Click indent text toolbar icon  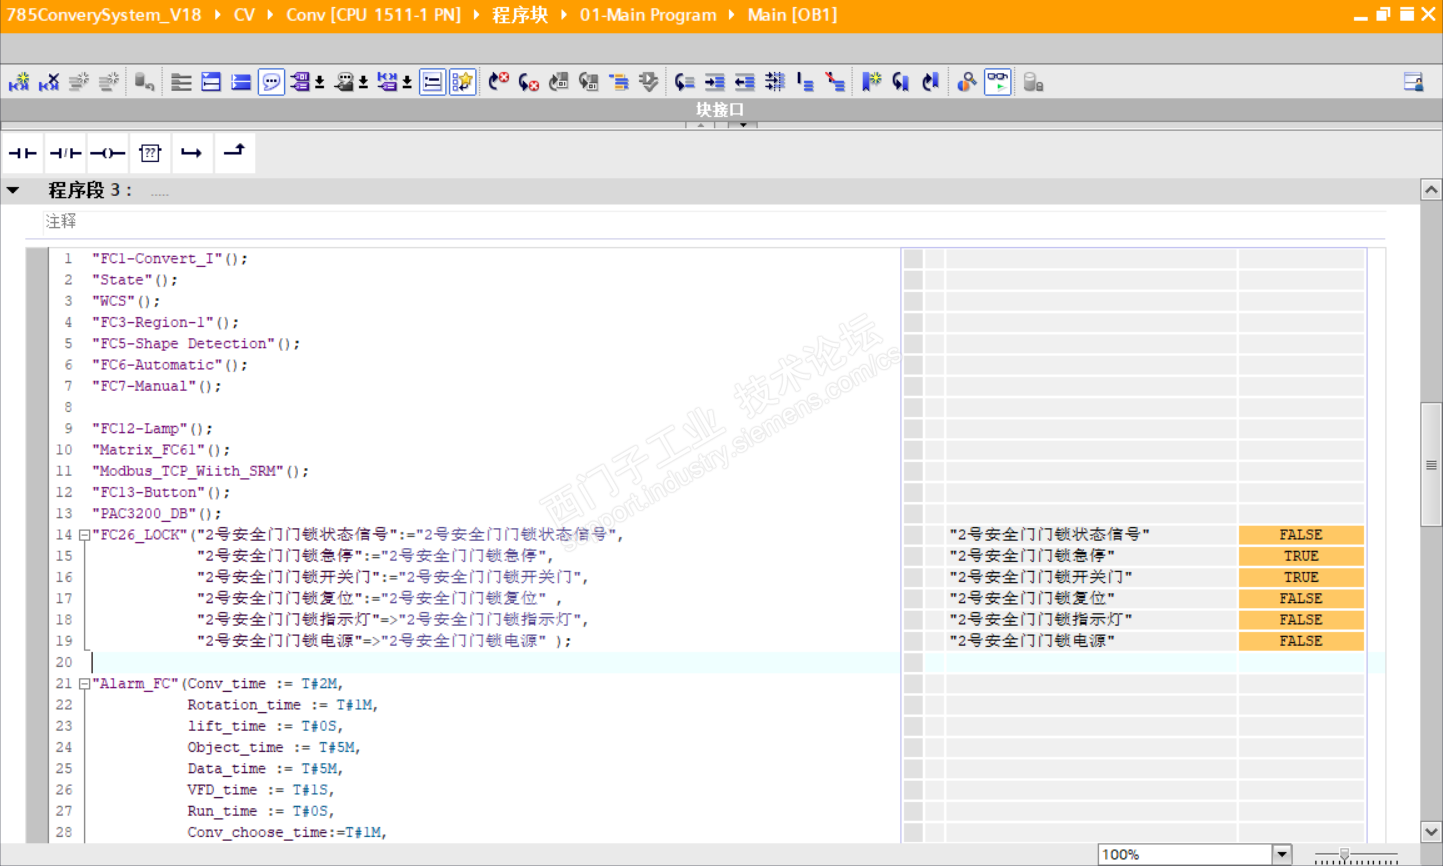715,82
